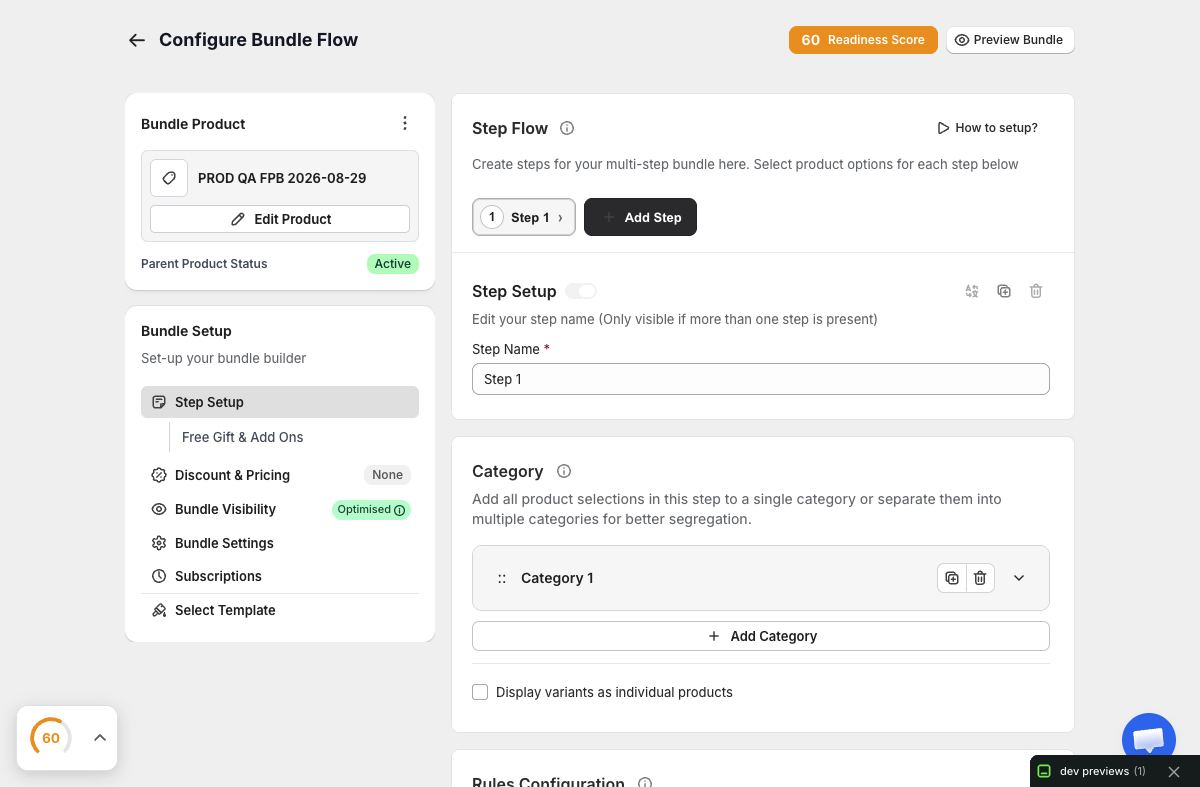This screenshot has width=1200, height=787.
Task: Open the Bundle Product three-dot menu
Action: pos(405,123)
